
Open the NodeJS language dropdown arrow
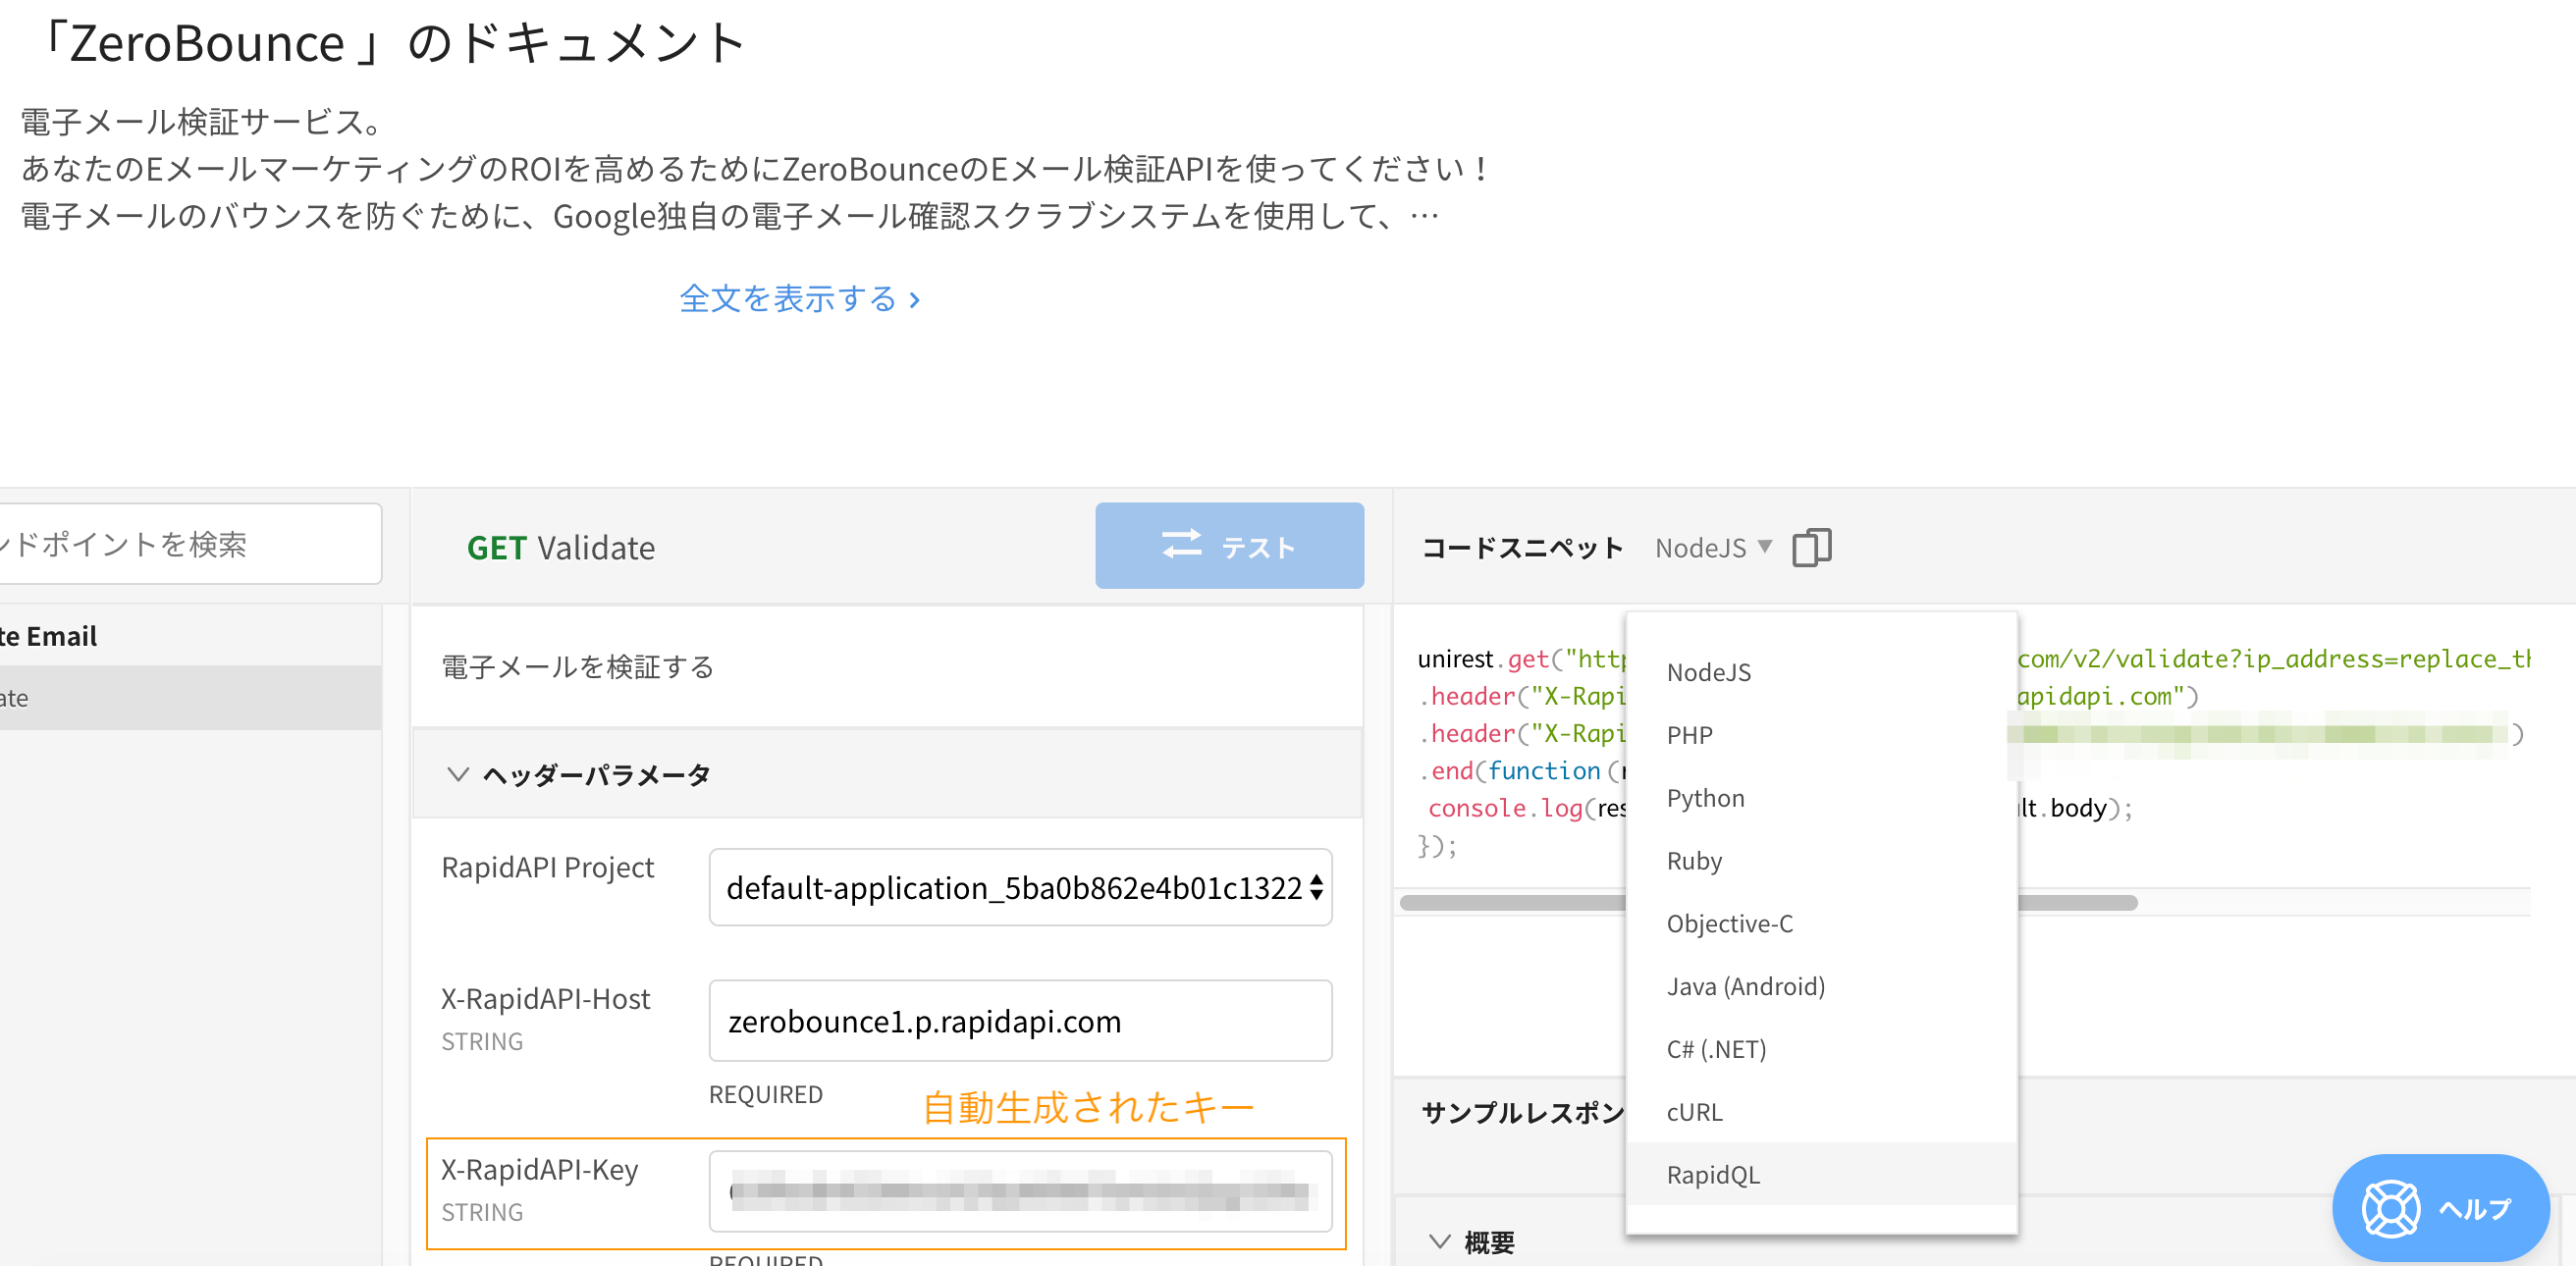click(x=1765, y=547)
